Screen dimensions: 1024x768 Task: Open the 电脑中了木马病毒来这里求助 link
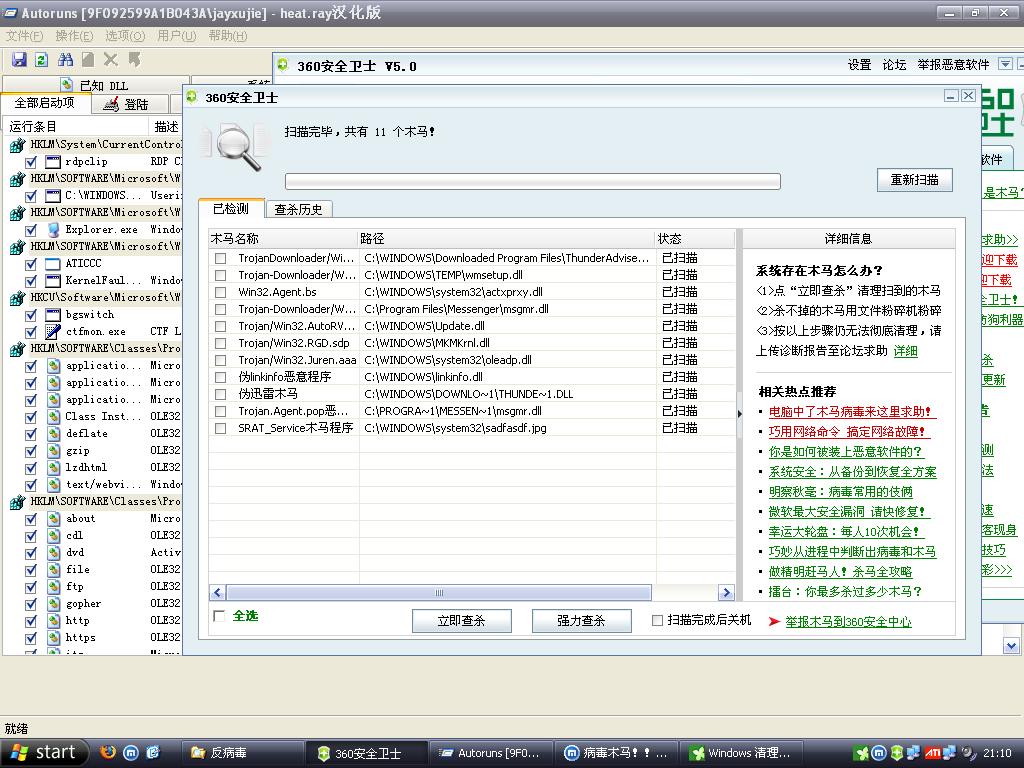(x=850, y=411)
